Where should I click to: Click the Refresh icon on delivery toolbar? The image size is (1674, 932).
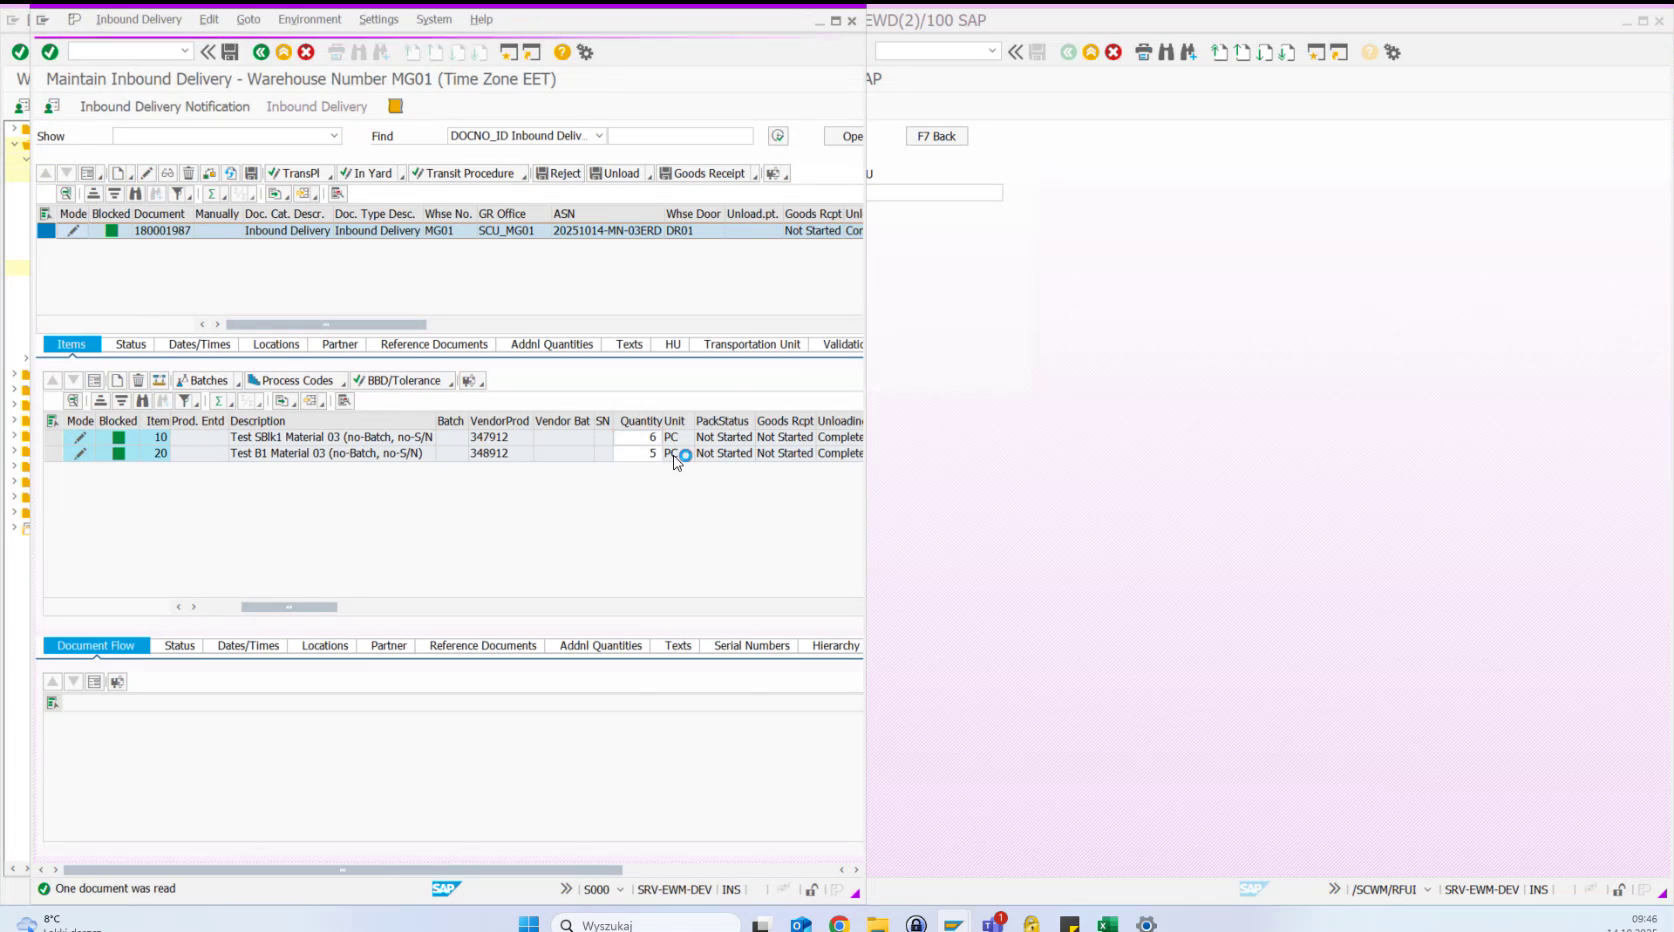tap(230, 172)
